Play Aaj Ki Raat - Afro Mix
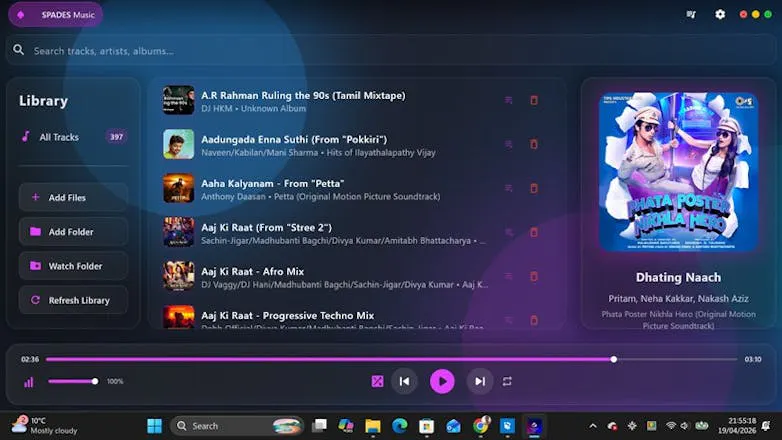This screenshot has height=440, width=782. [x=252, y=271]
